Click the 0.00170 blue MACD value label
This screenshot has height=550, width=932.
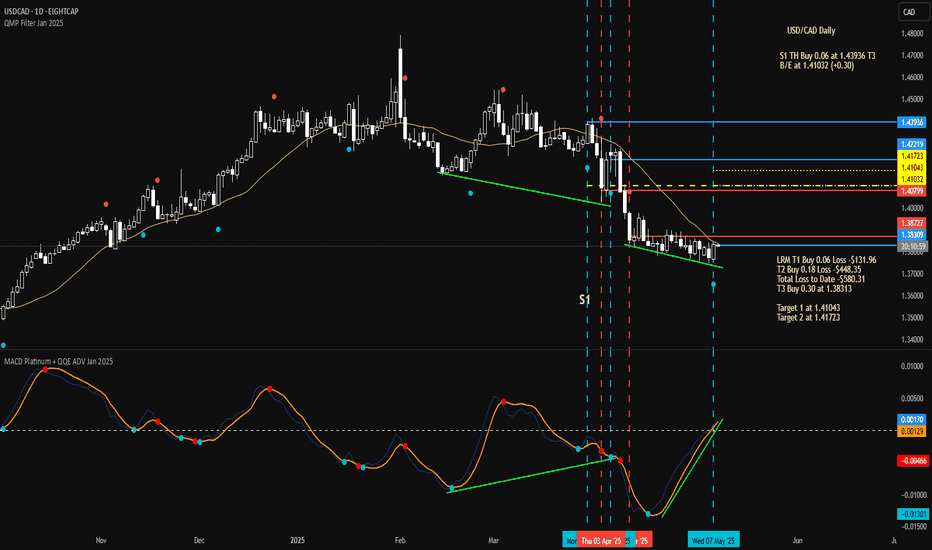tap(912, 420)
